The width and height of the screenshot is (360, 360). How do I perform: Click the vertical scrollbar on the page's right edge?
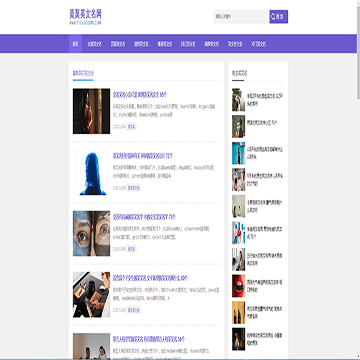pyautogui.click(x=358, y=180)
